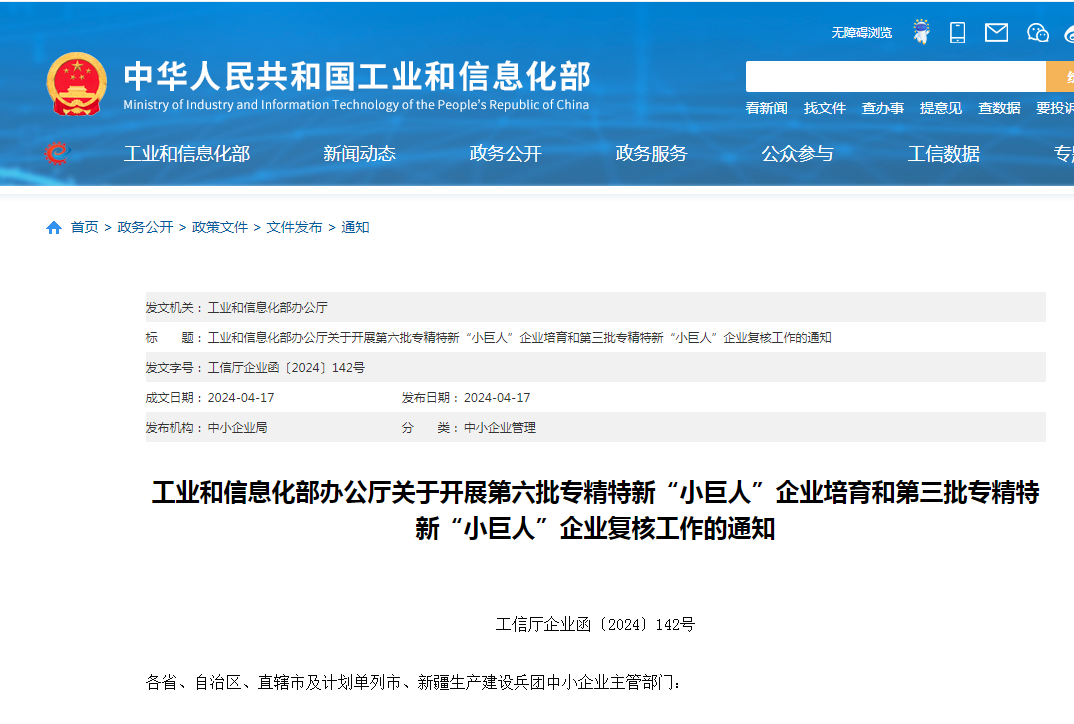Click the 找文件 quick link
The image size is (1074, 724).
(824, 108)
